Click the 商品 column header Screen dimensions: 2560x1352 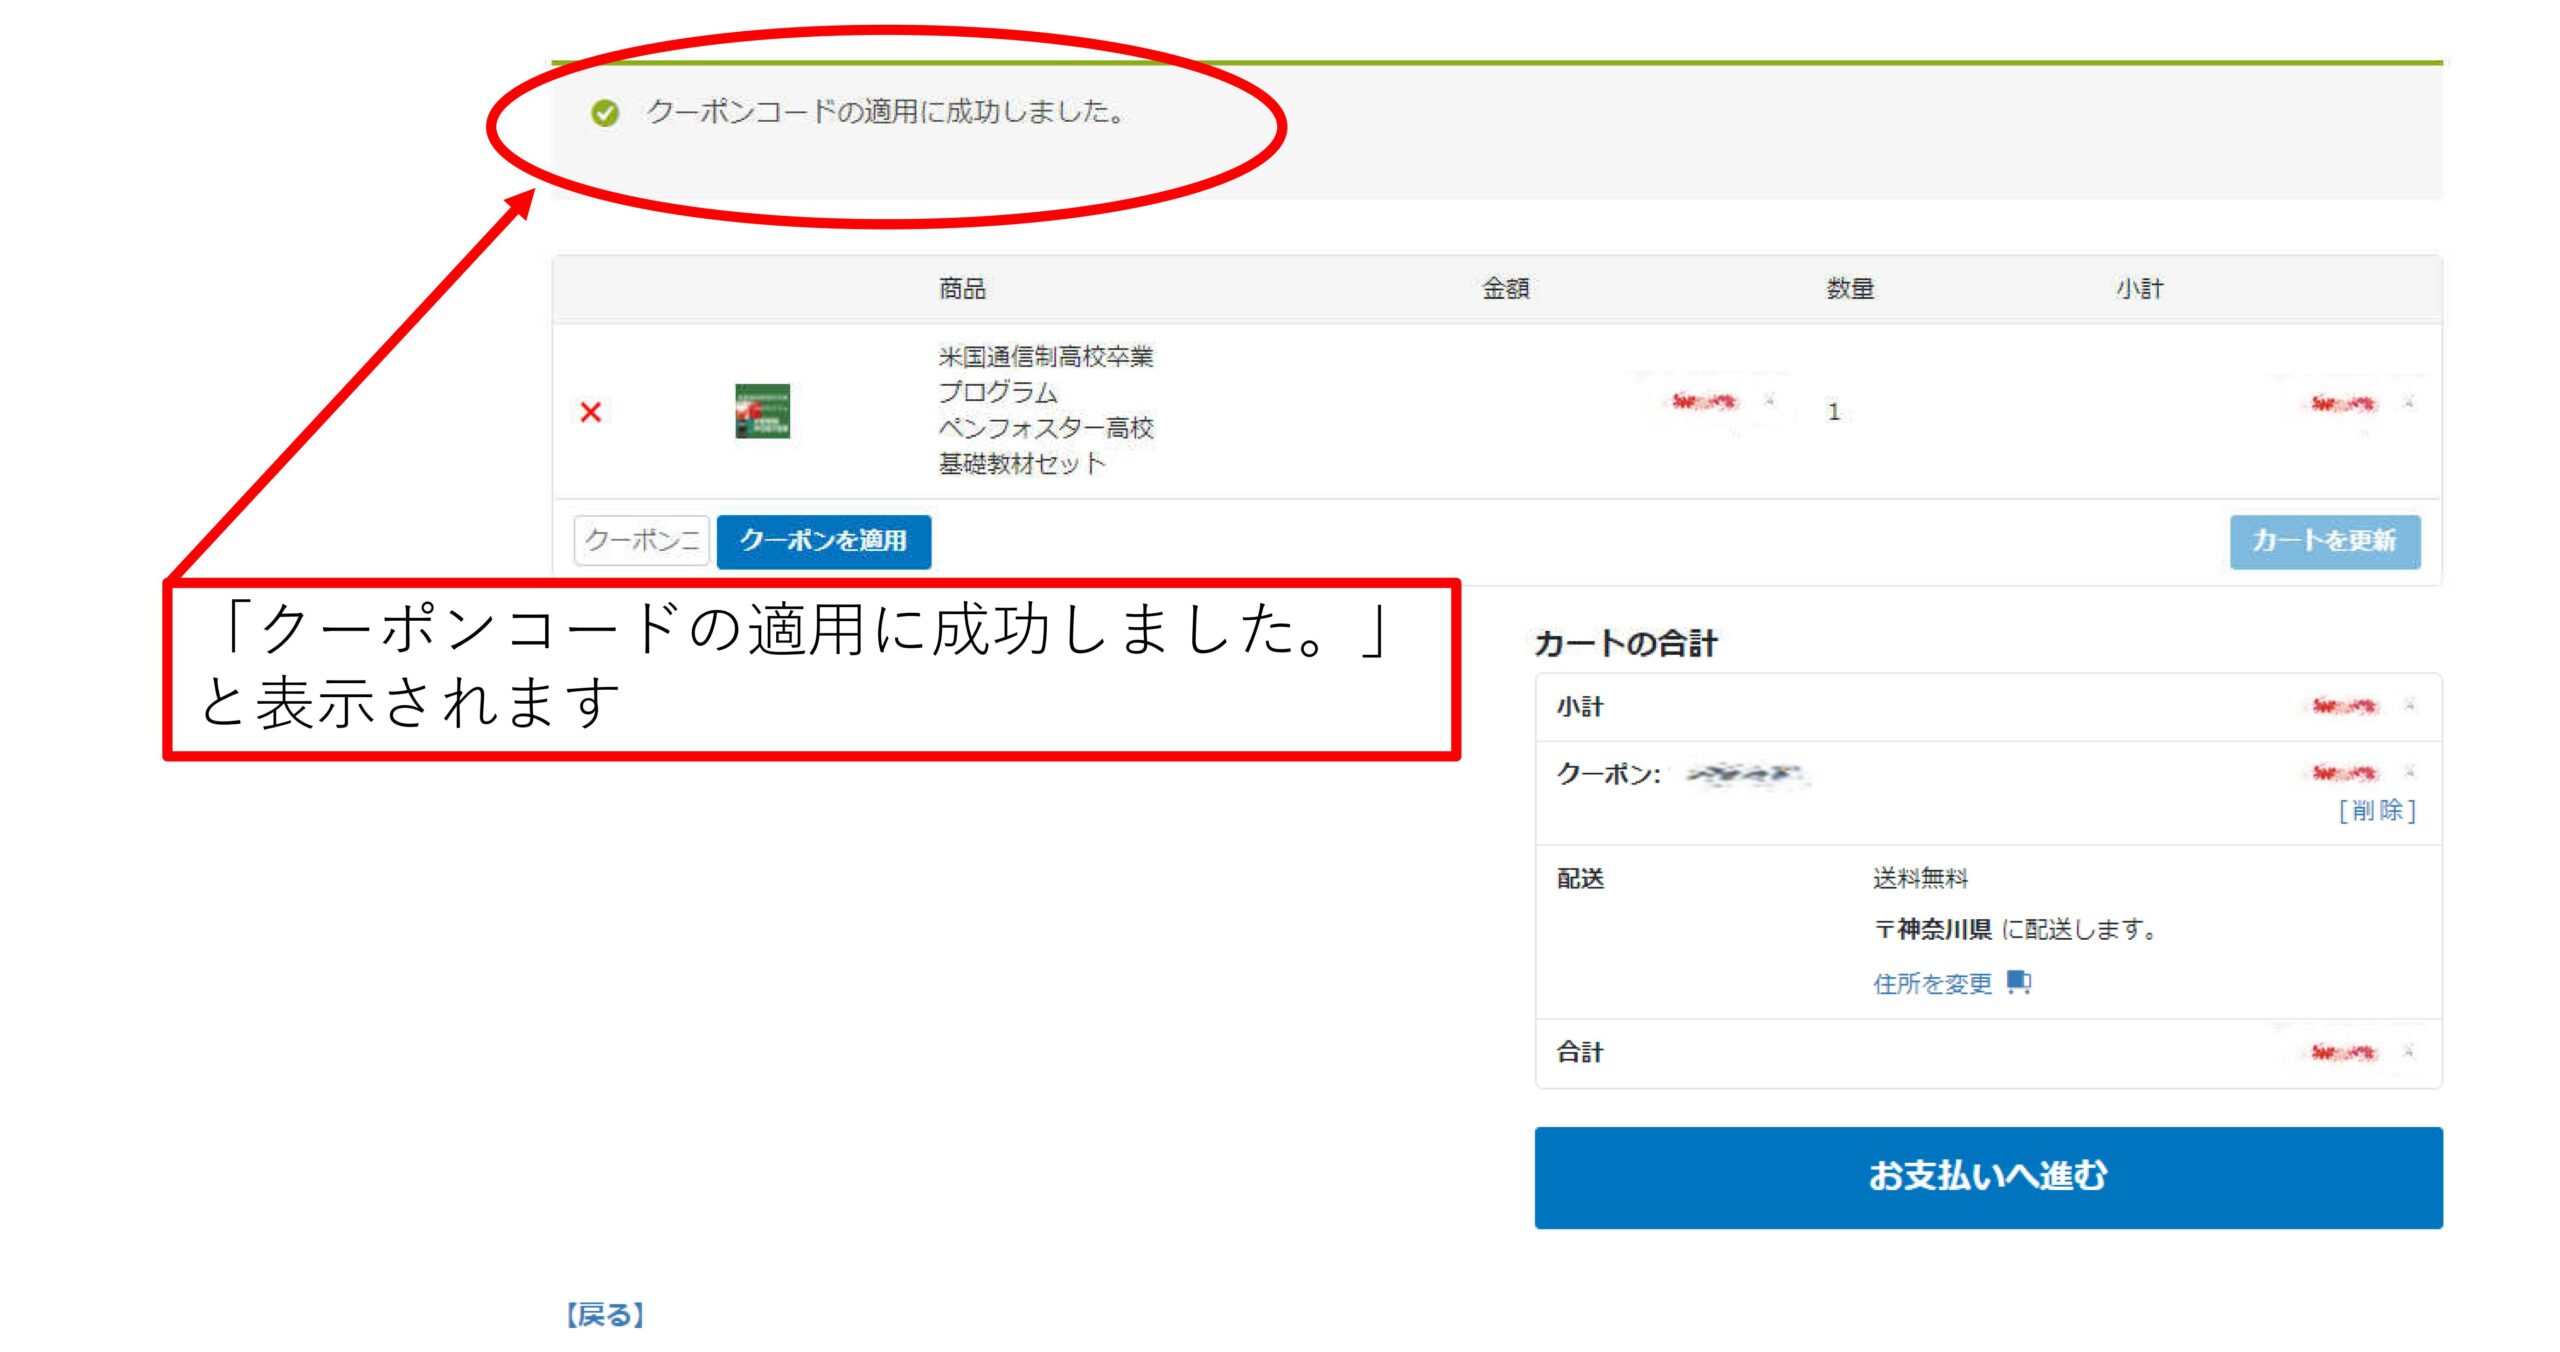pos(962,289)
